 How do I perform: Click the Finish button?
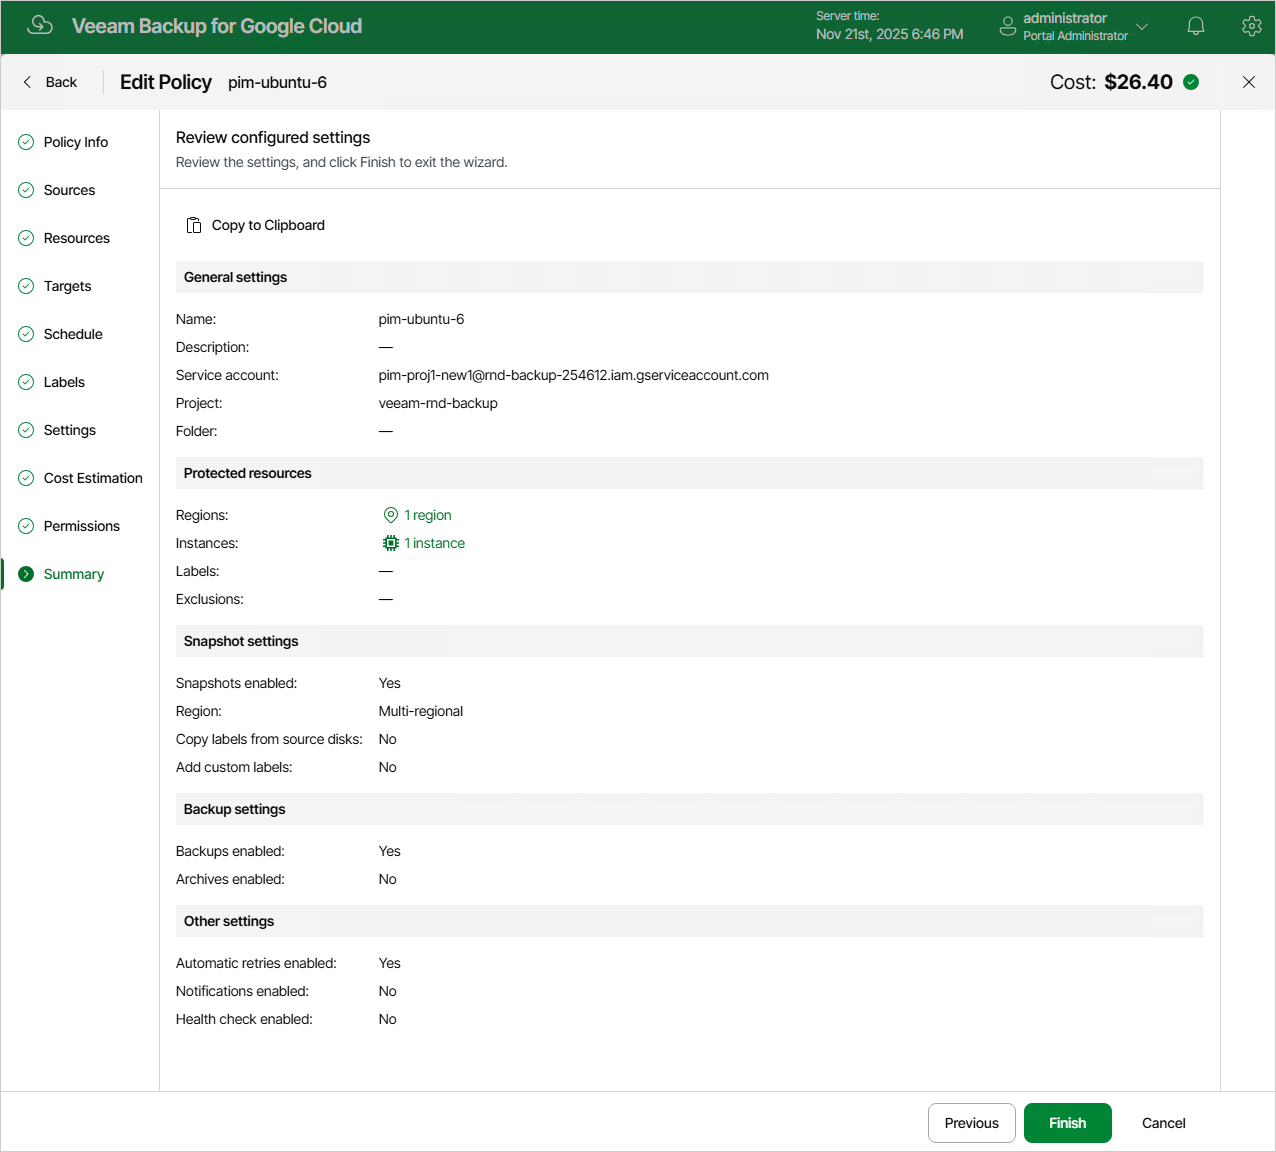coord(1068,1123)
